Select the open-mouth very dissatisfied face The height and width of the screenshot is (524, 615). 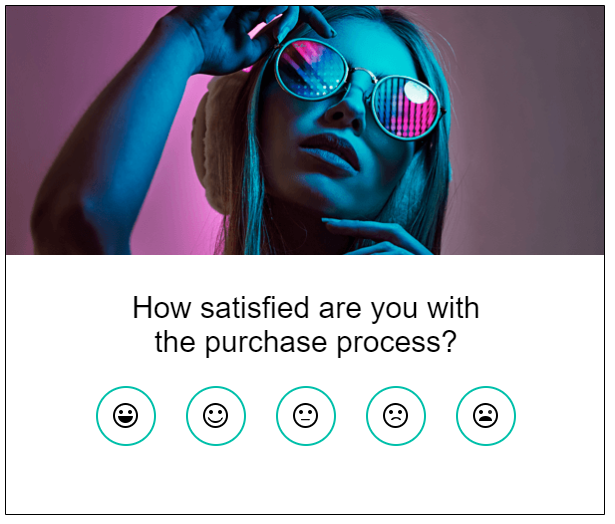(486, 415)
